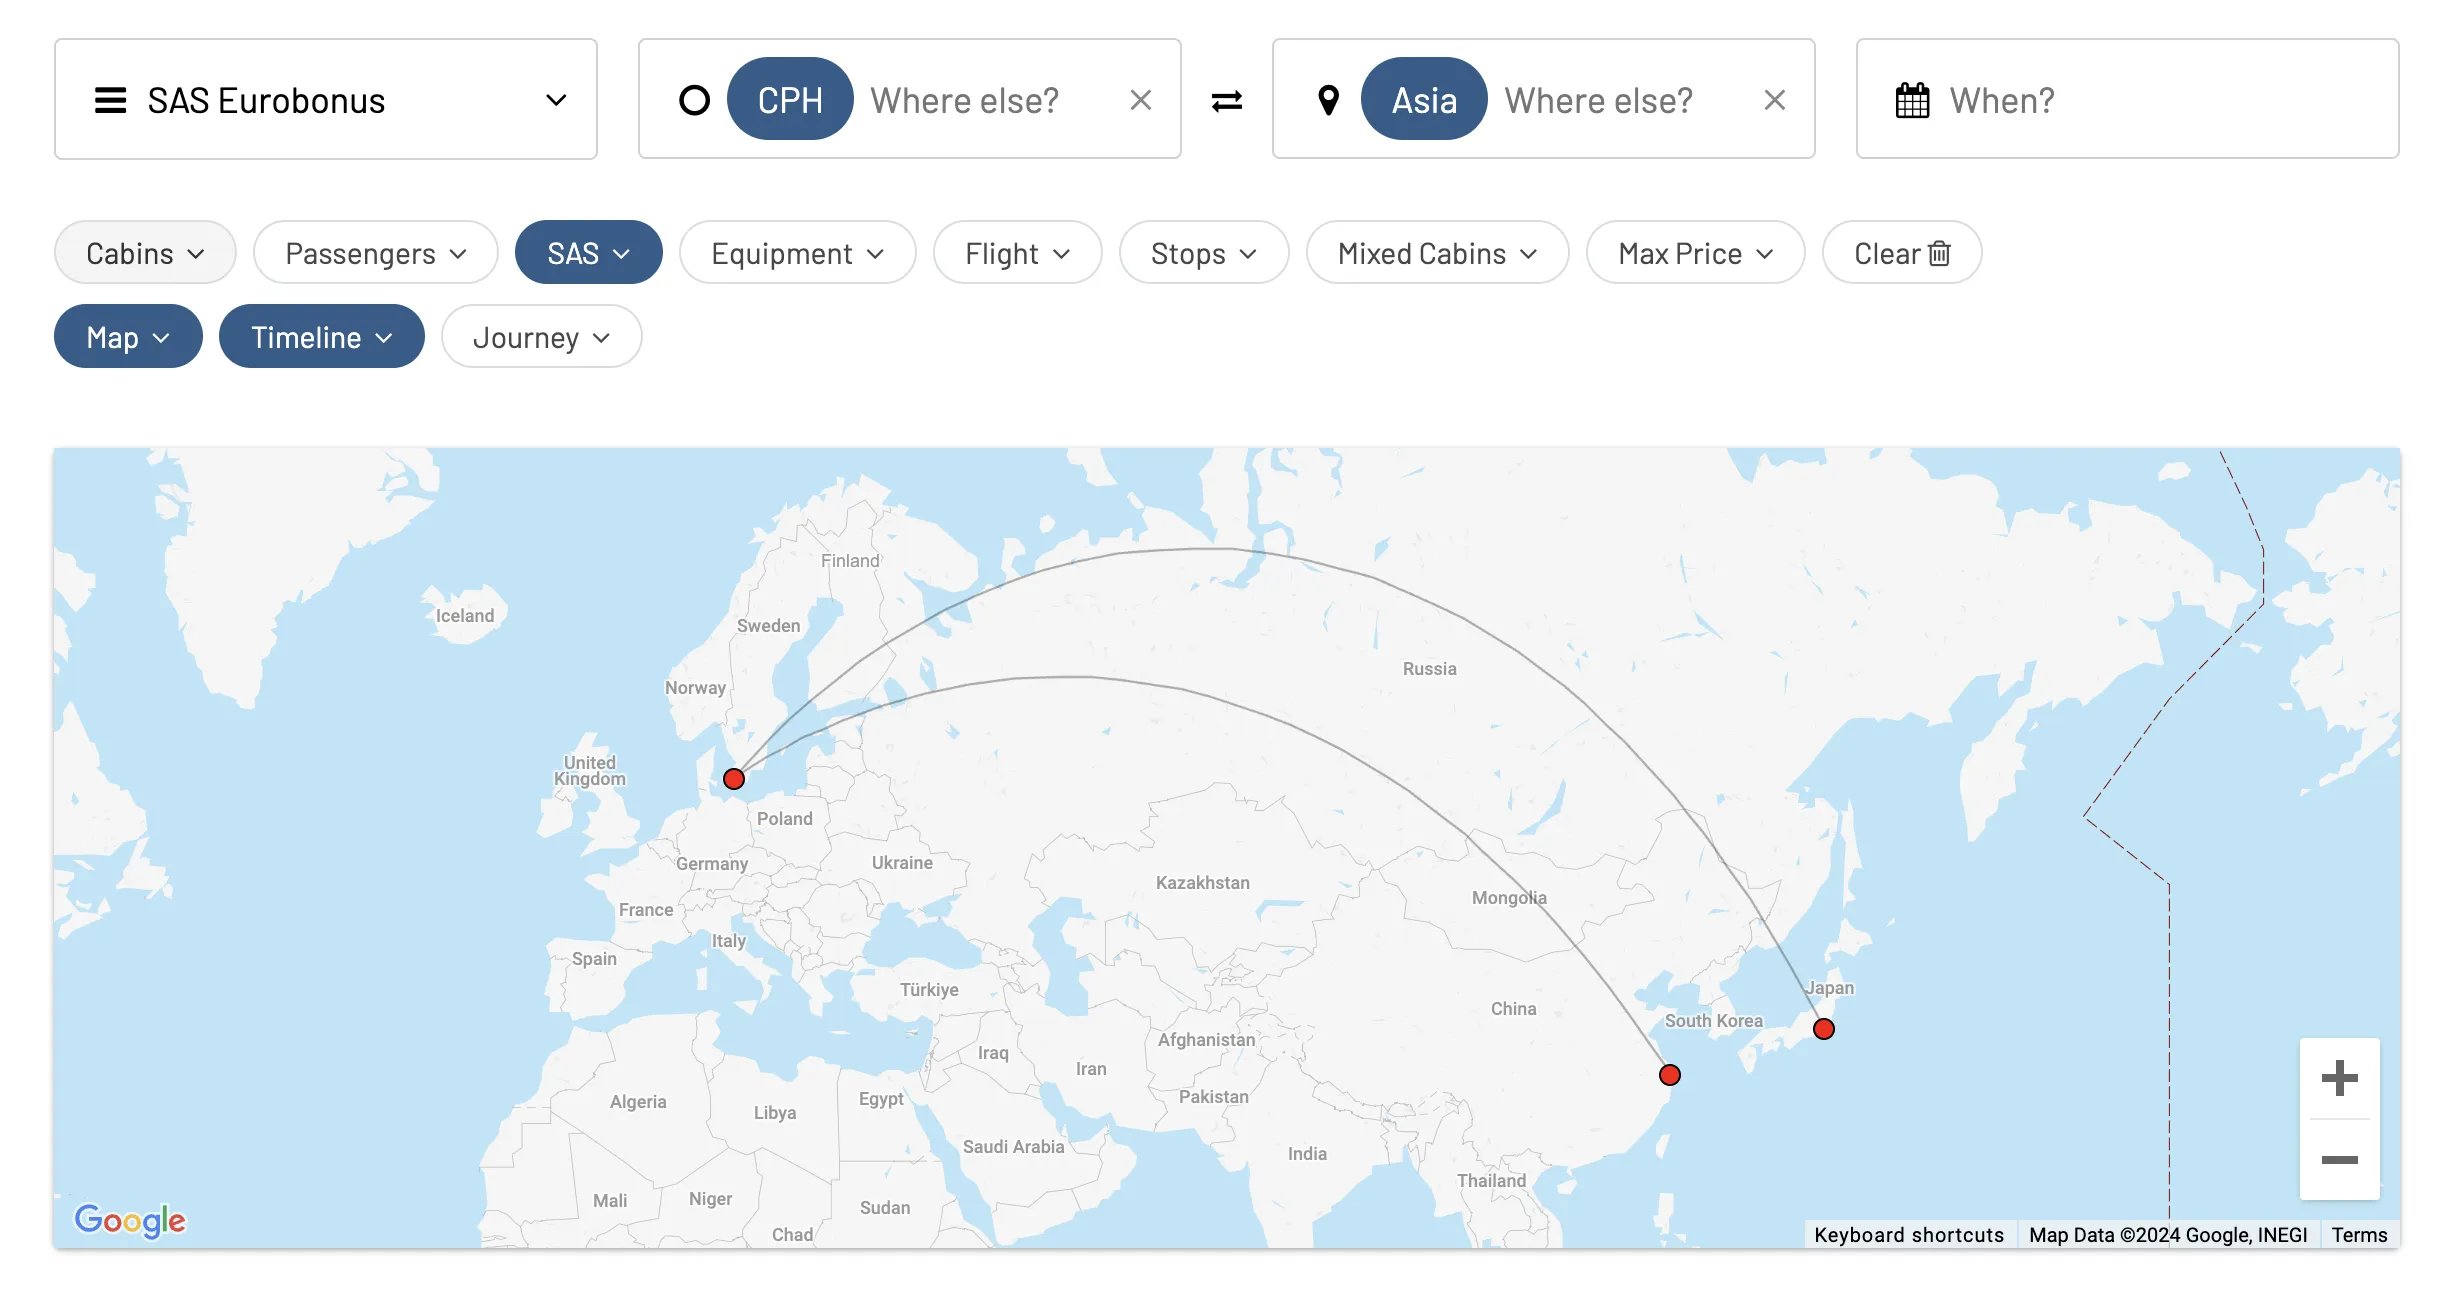Viewport: 2456px width, 1294px height.
Task: Clear the origin field with X
Action: click(x=1141, y=100)
